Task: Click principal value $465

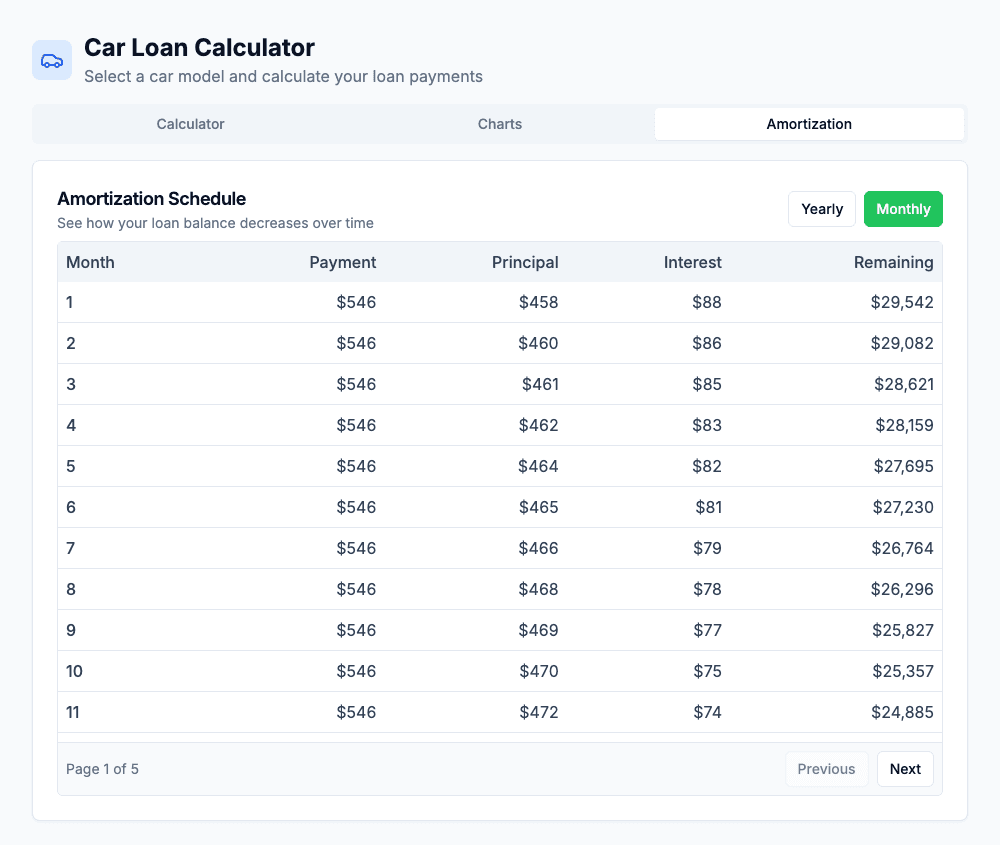Action: [538, 507]
